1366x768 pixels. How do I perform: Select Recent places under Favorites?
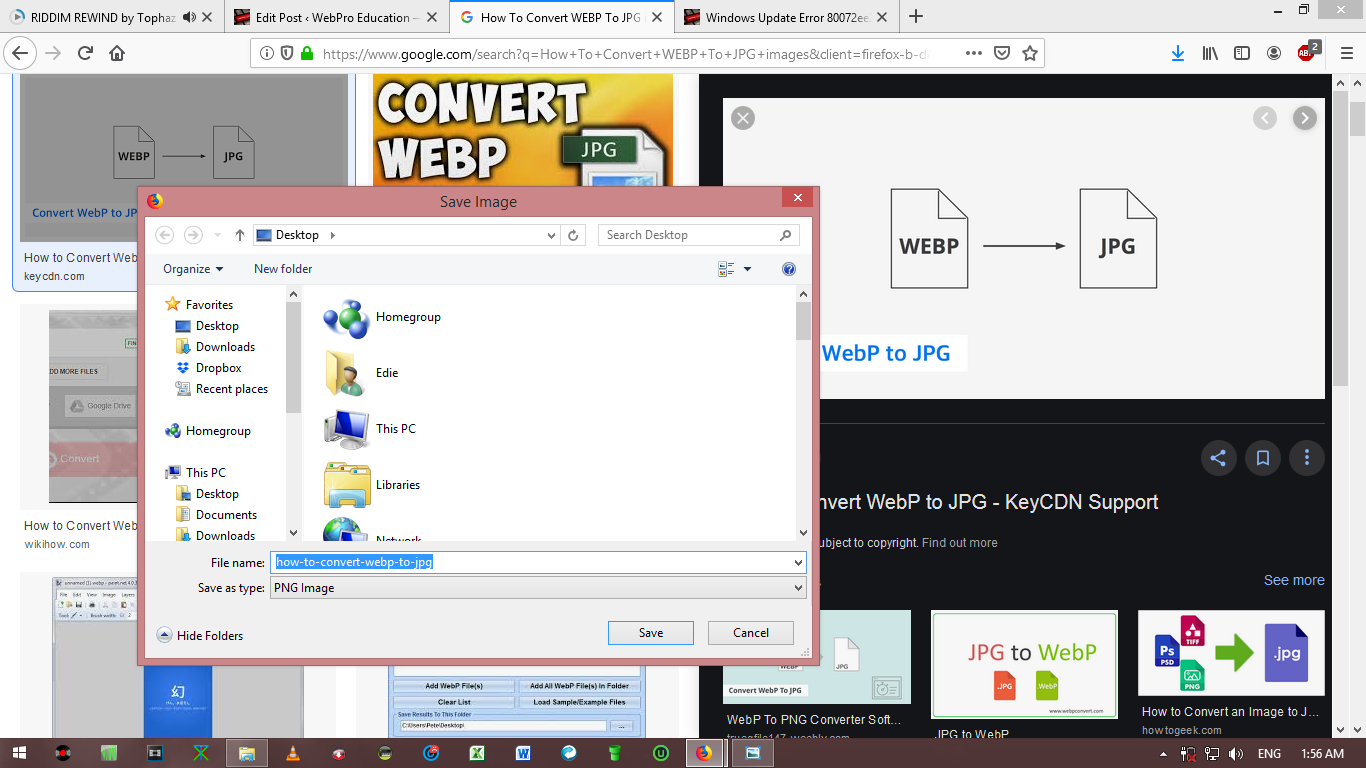click(x=232, y=389)
